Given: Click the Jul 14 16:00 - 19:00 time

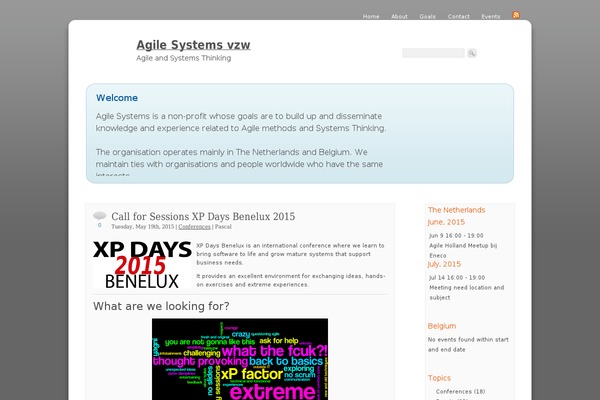Looking at the screenshot, I should point(457,278).
